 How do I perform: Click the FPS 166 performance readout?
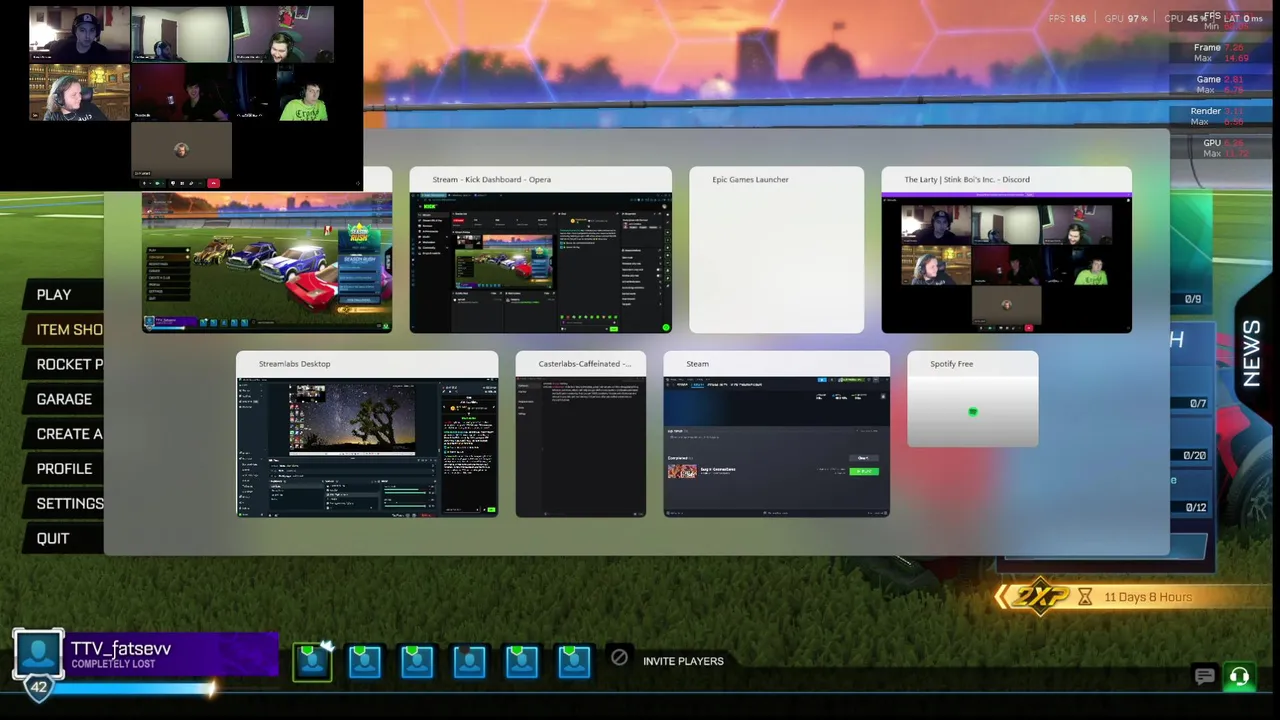pyautogui.click(x=1067, y=18)
